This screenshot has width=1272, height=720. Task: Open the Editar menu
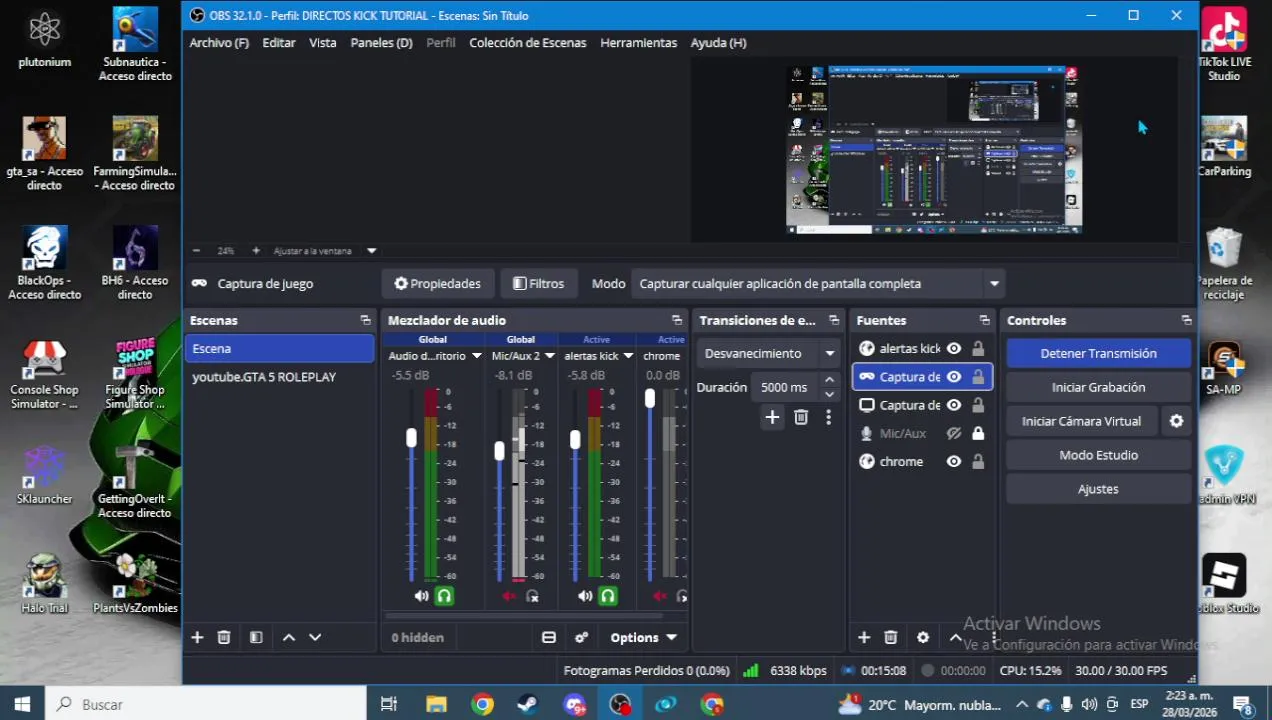coord(279,43)
